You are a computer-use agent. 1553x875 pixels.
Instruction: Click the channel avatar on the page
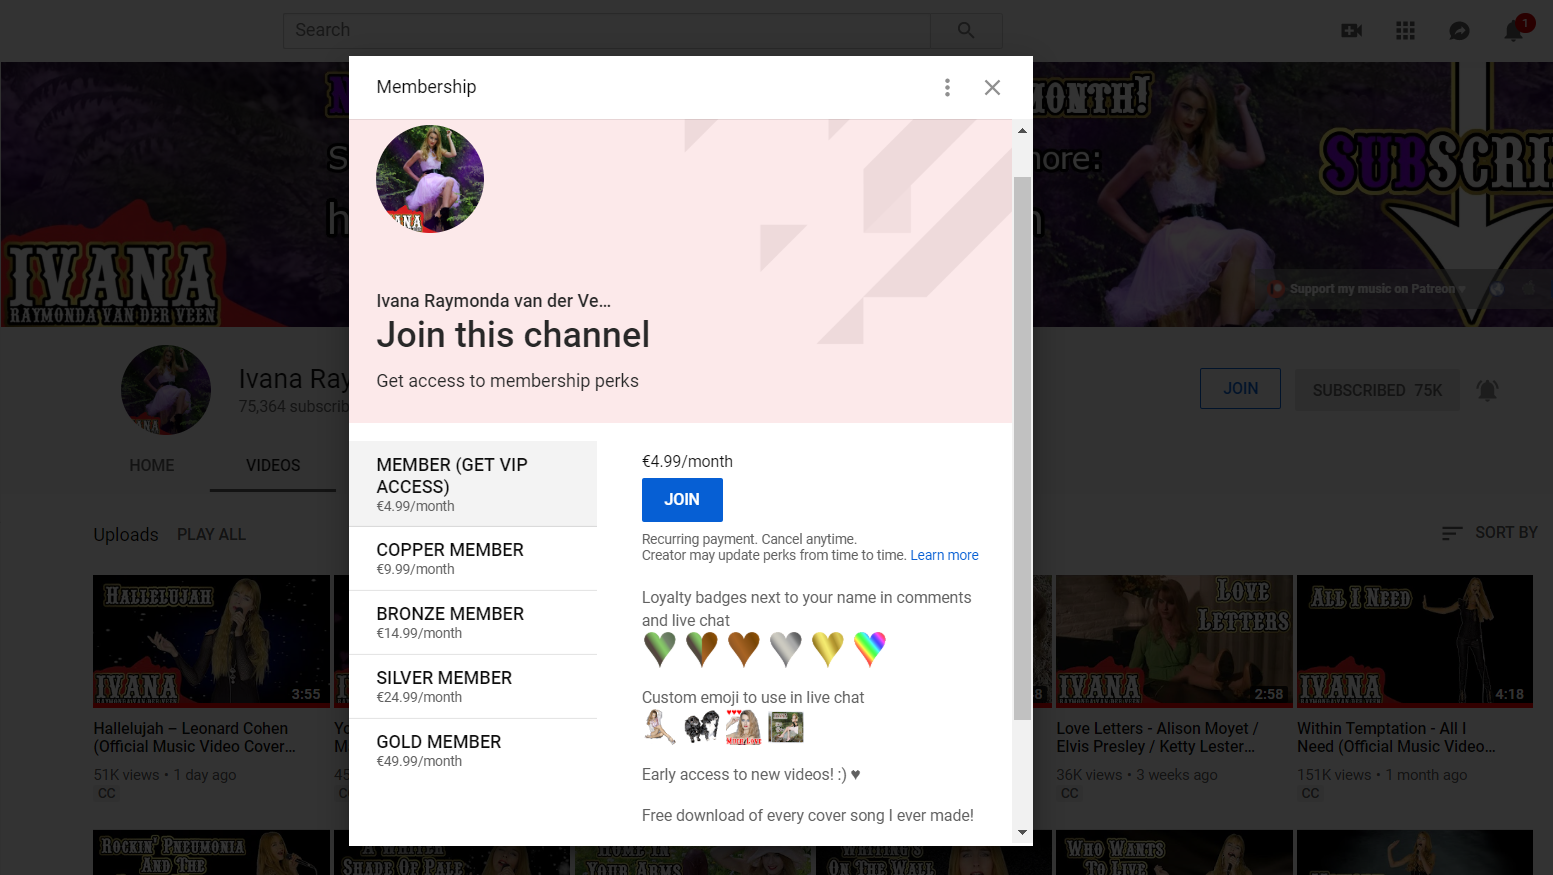coord(166,390)
